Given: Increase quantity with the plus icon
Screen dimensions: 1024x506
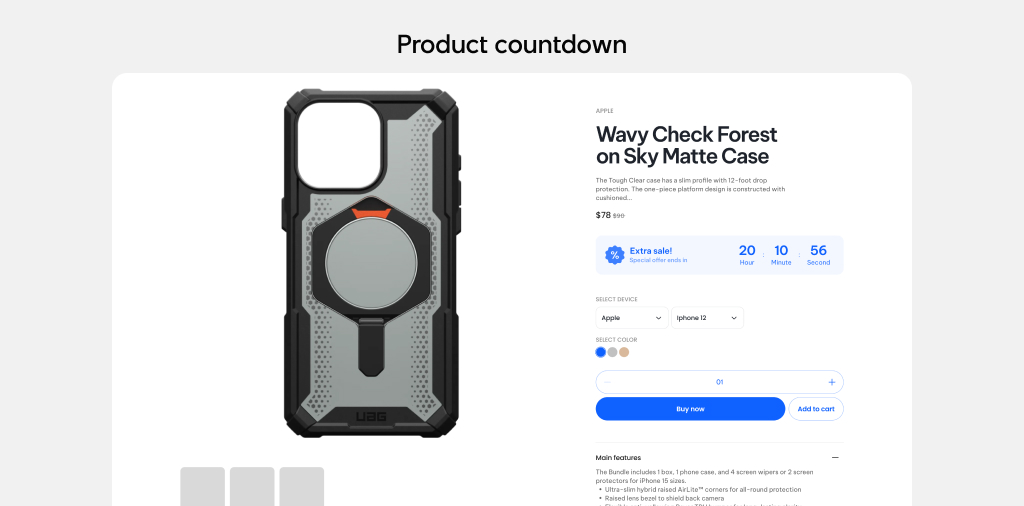Looking at the screenshot, I should (831, 382).
